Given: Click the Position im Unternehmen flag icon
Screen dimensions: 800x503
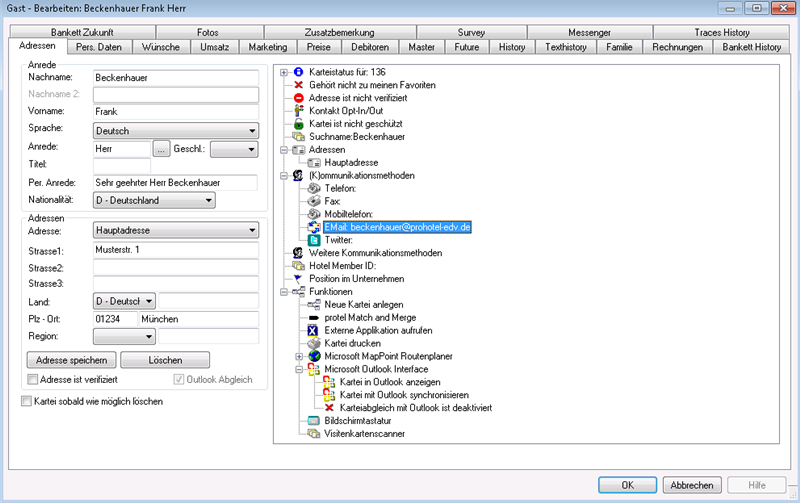Looking at the screenshot, I should click(298, 279).
